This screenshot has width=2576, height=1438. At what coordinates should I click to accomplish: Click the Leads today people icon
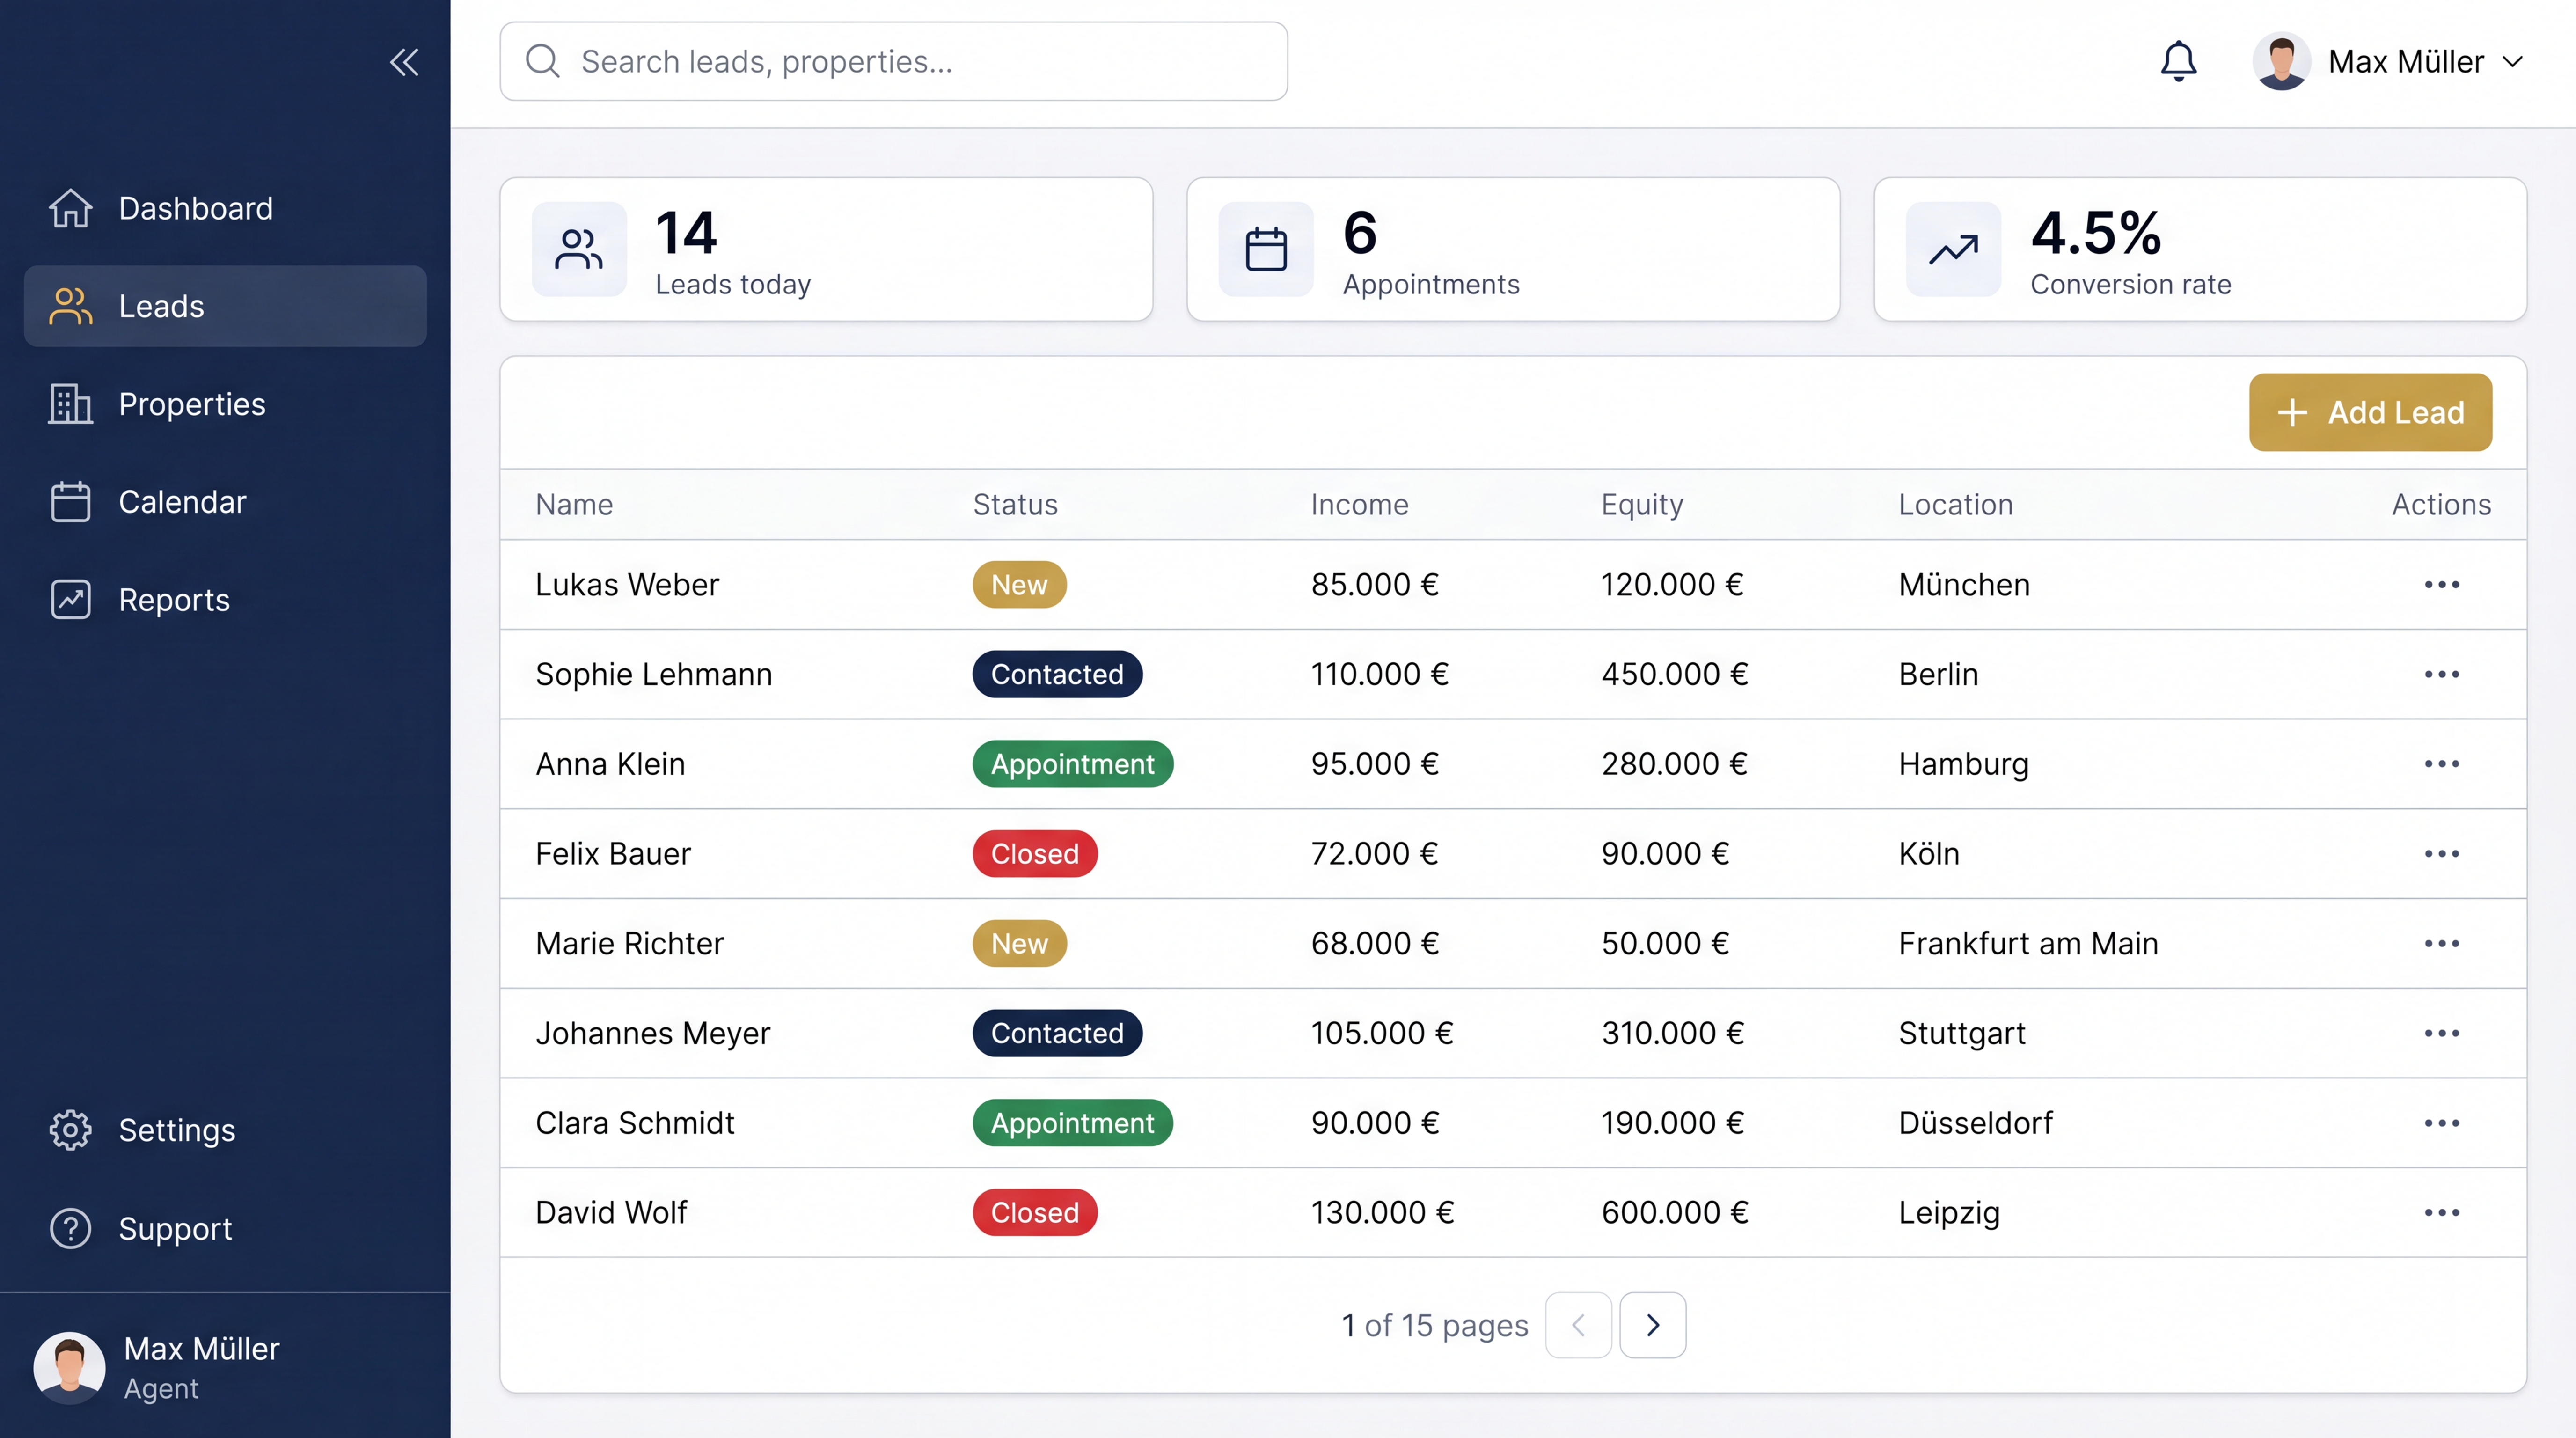point(579,249)
